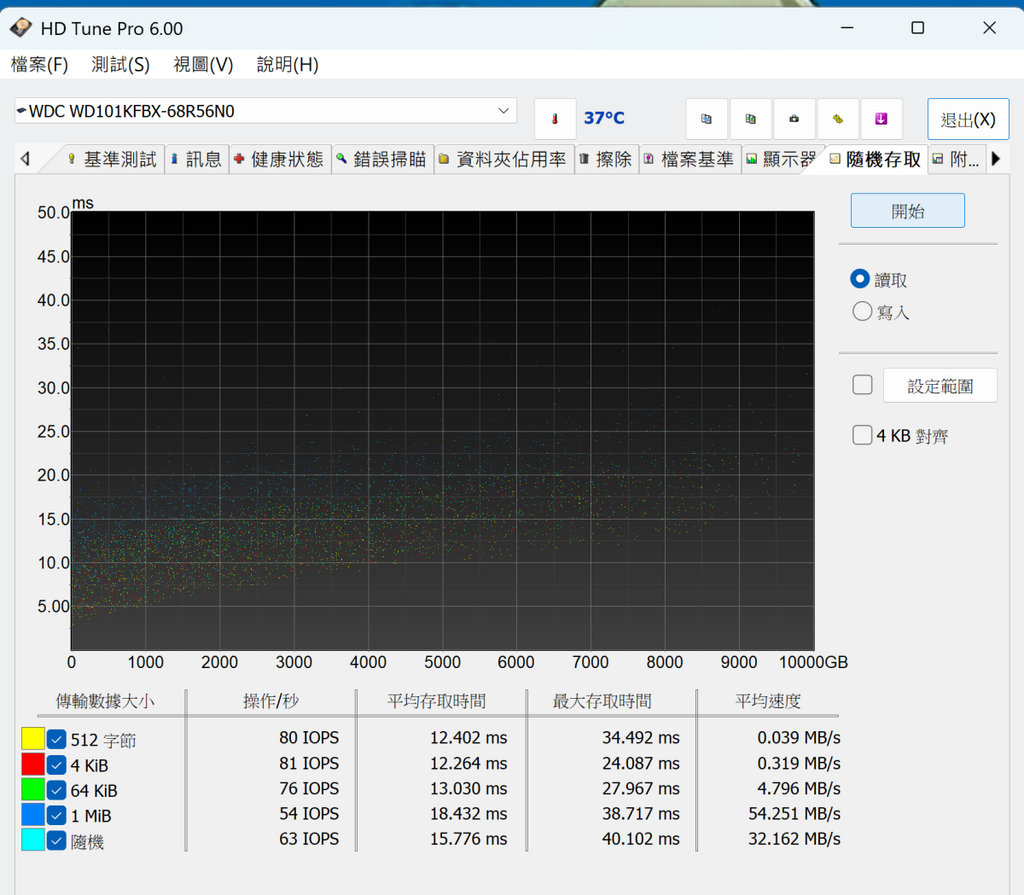Click the blue 1 MiB color swatch
Image resolution: width=1024 pixels, height=895 pixels.
point(33,815)
